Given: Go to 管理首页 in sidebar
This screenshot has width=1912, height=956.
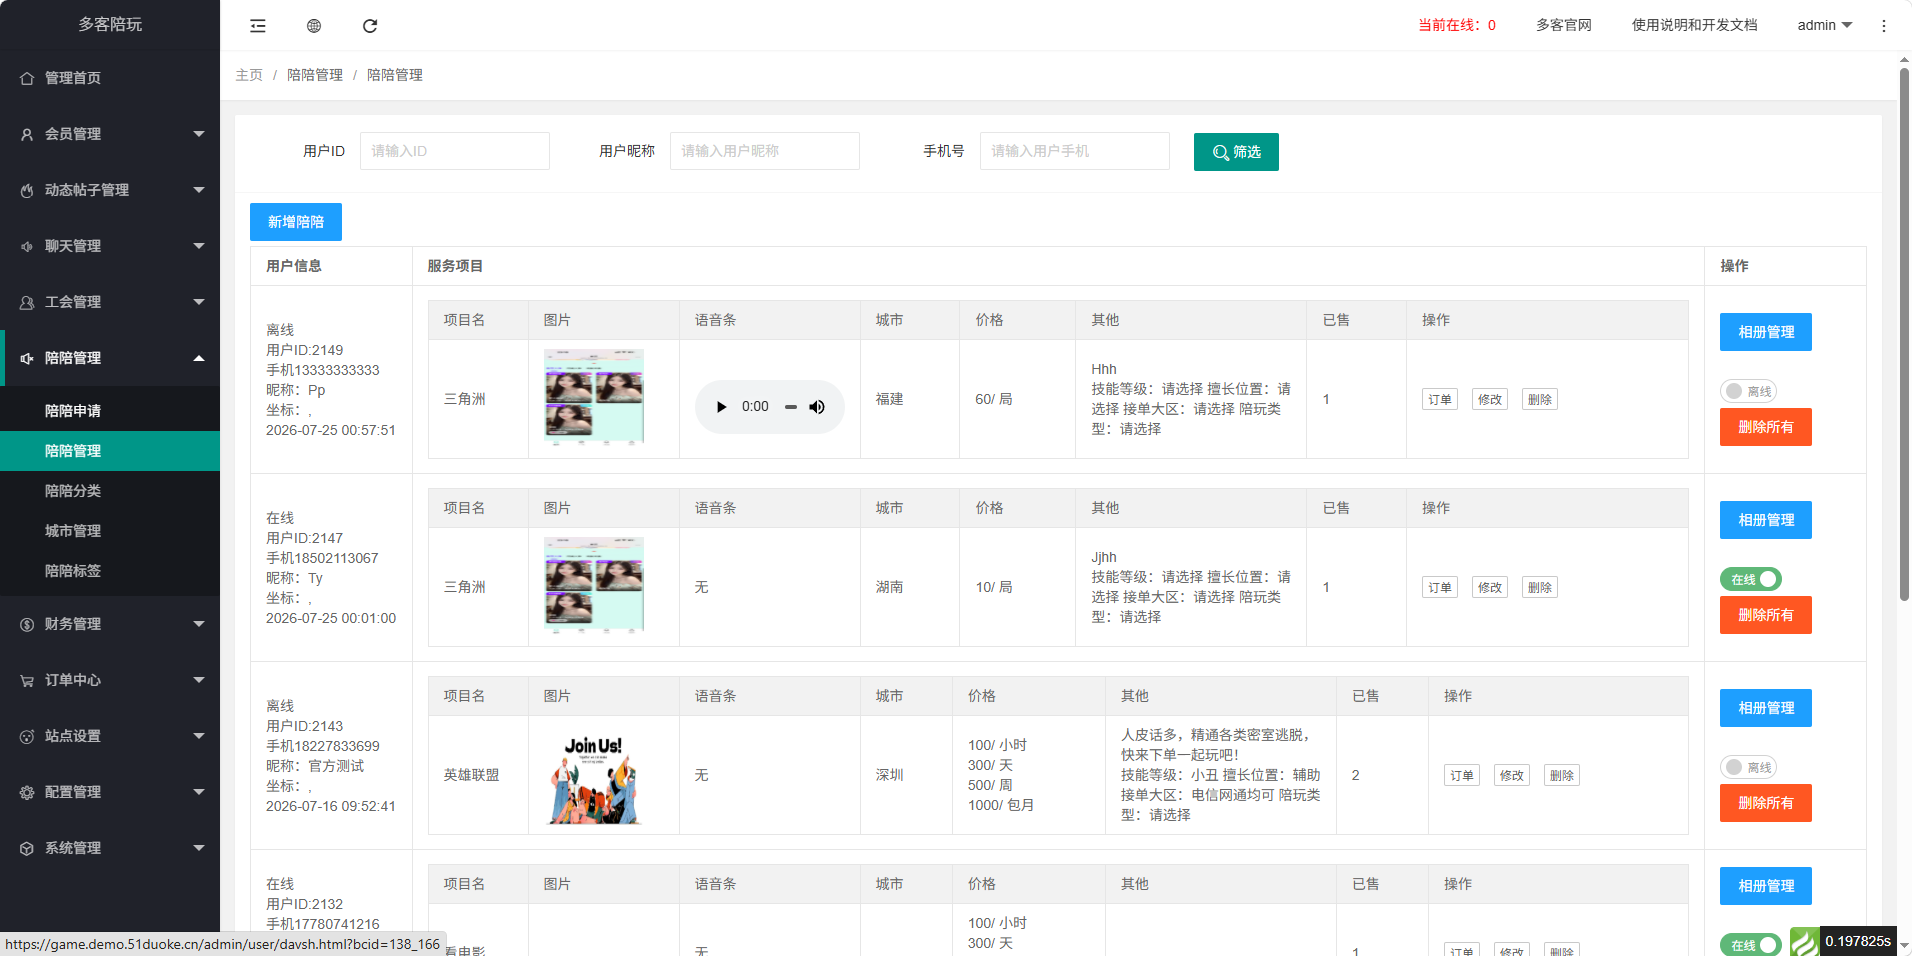Looking at the screenshot, I should 110,78.
